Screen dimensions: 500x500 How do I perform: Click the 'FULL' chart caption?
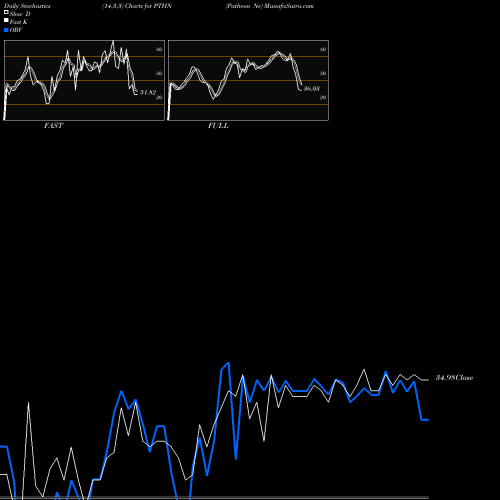218,125
